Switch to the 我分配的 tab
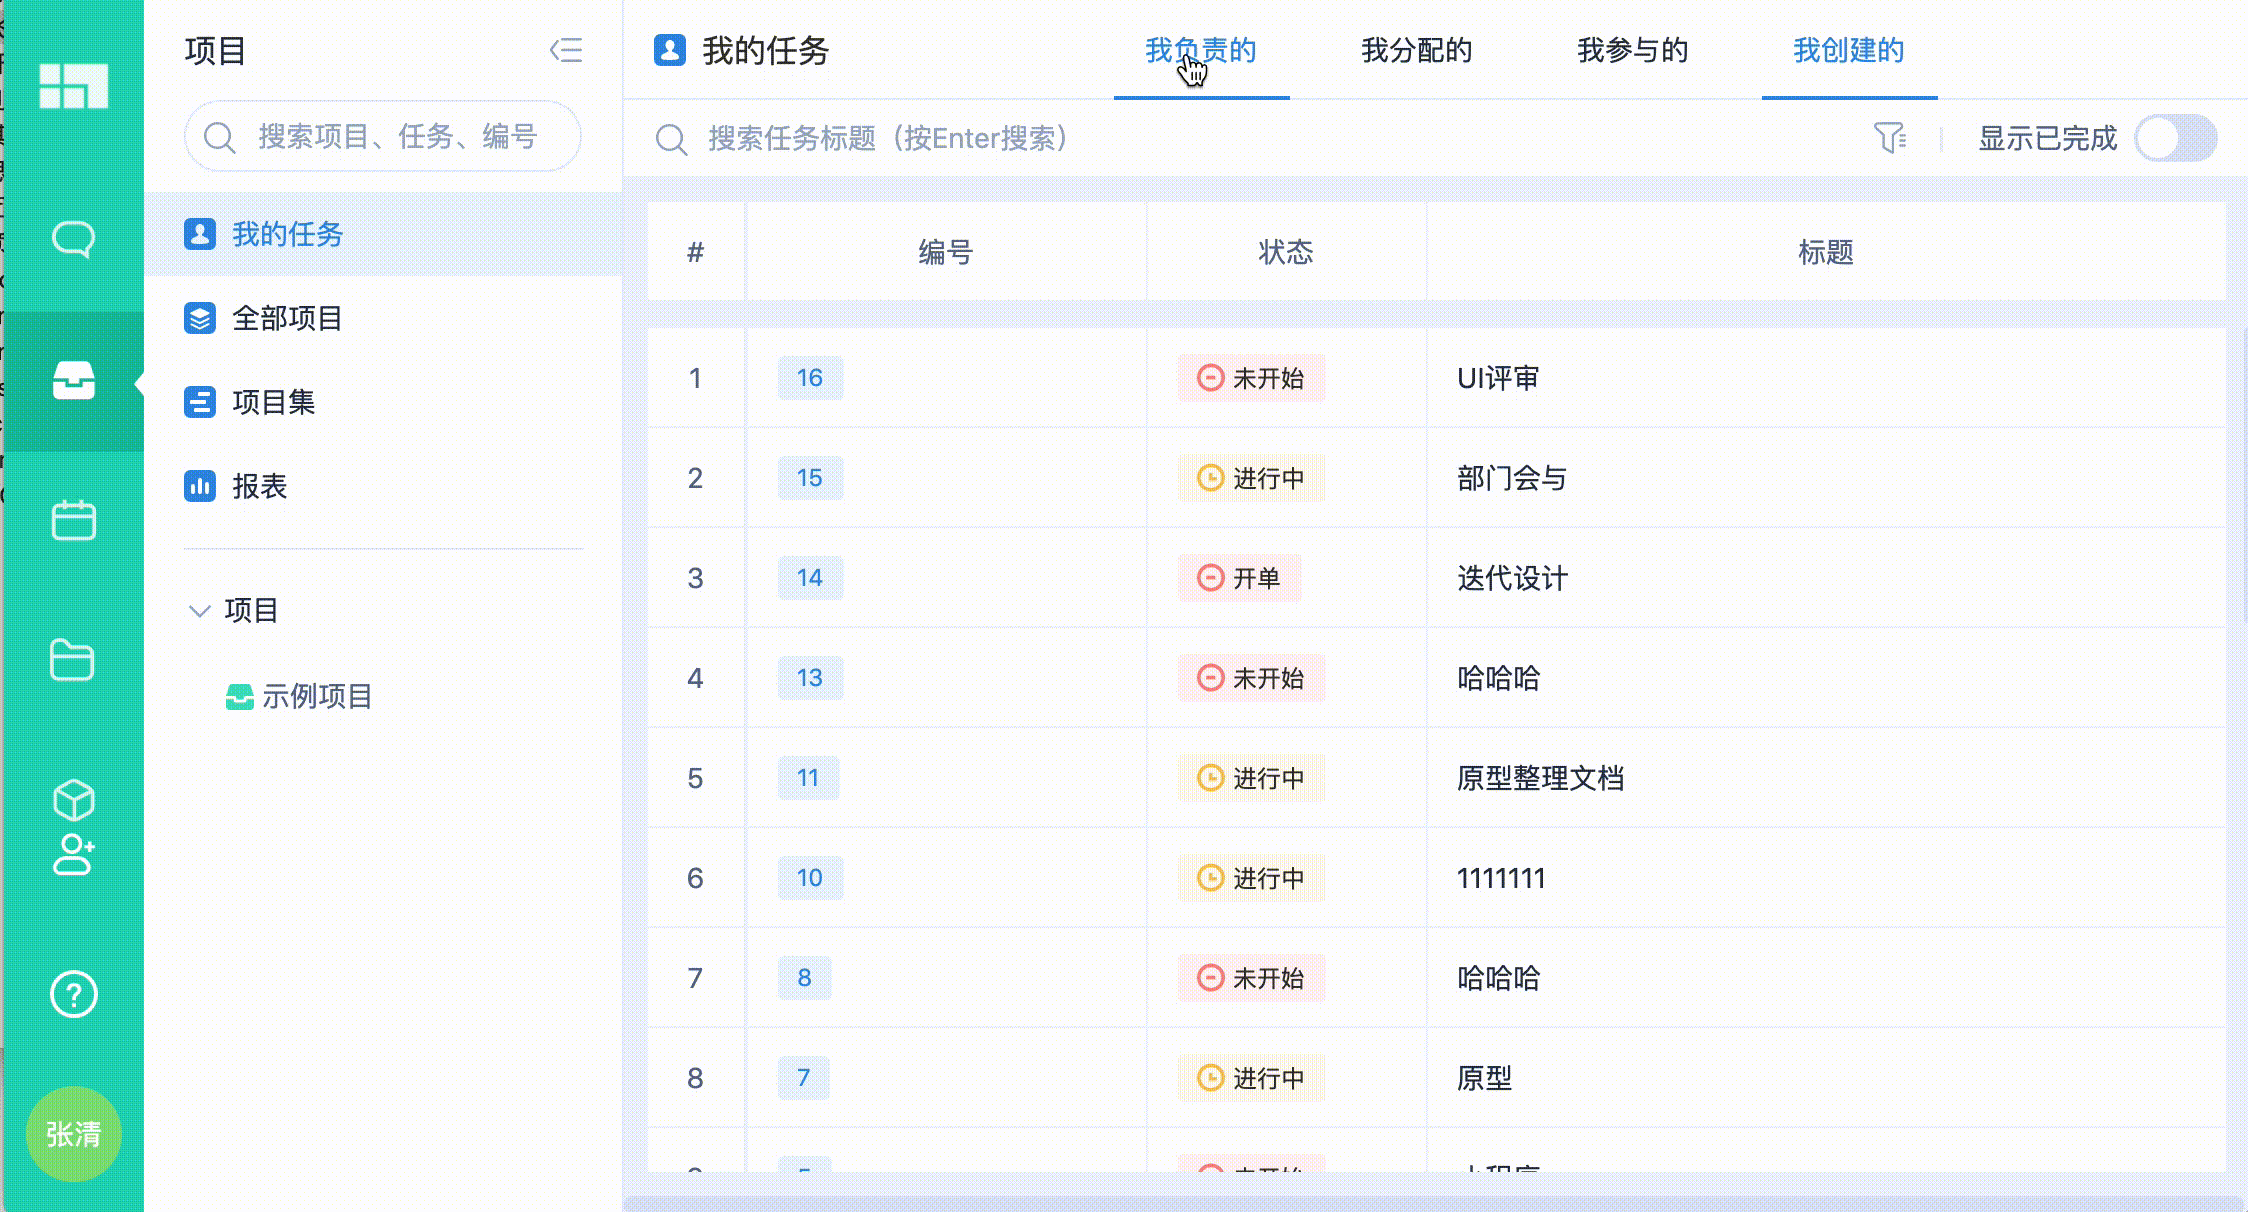 tap(1416, 51)
